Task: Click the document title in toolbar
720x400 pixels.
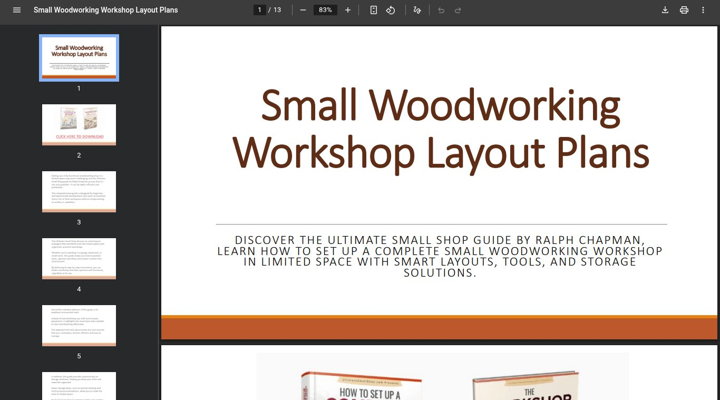Action: (x=106, y=10)
